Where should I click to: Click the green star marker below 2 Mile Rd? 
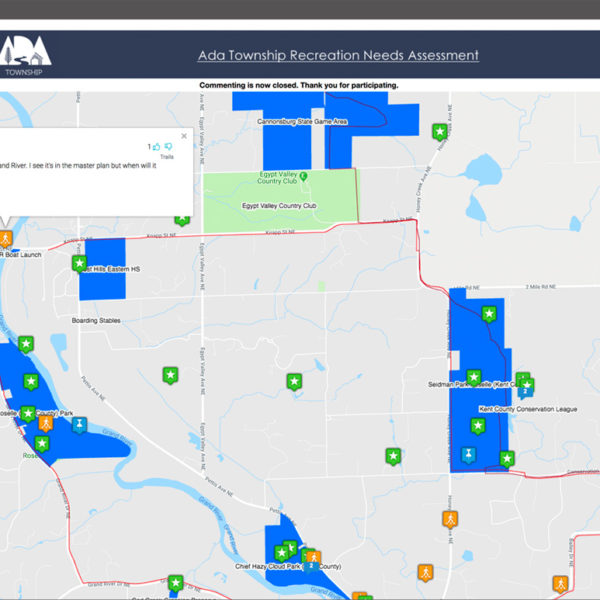(x=489, y=313)
